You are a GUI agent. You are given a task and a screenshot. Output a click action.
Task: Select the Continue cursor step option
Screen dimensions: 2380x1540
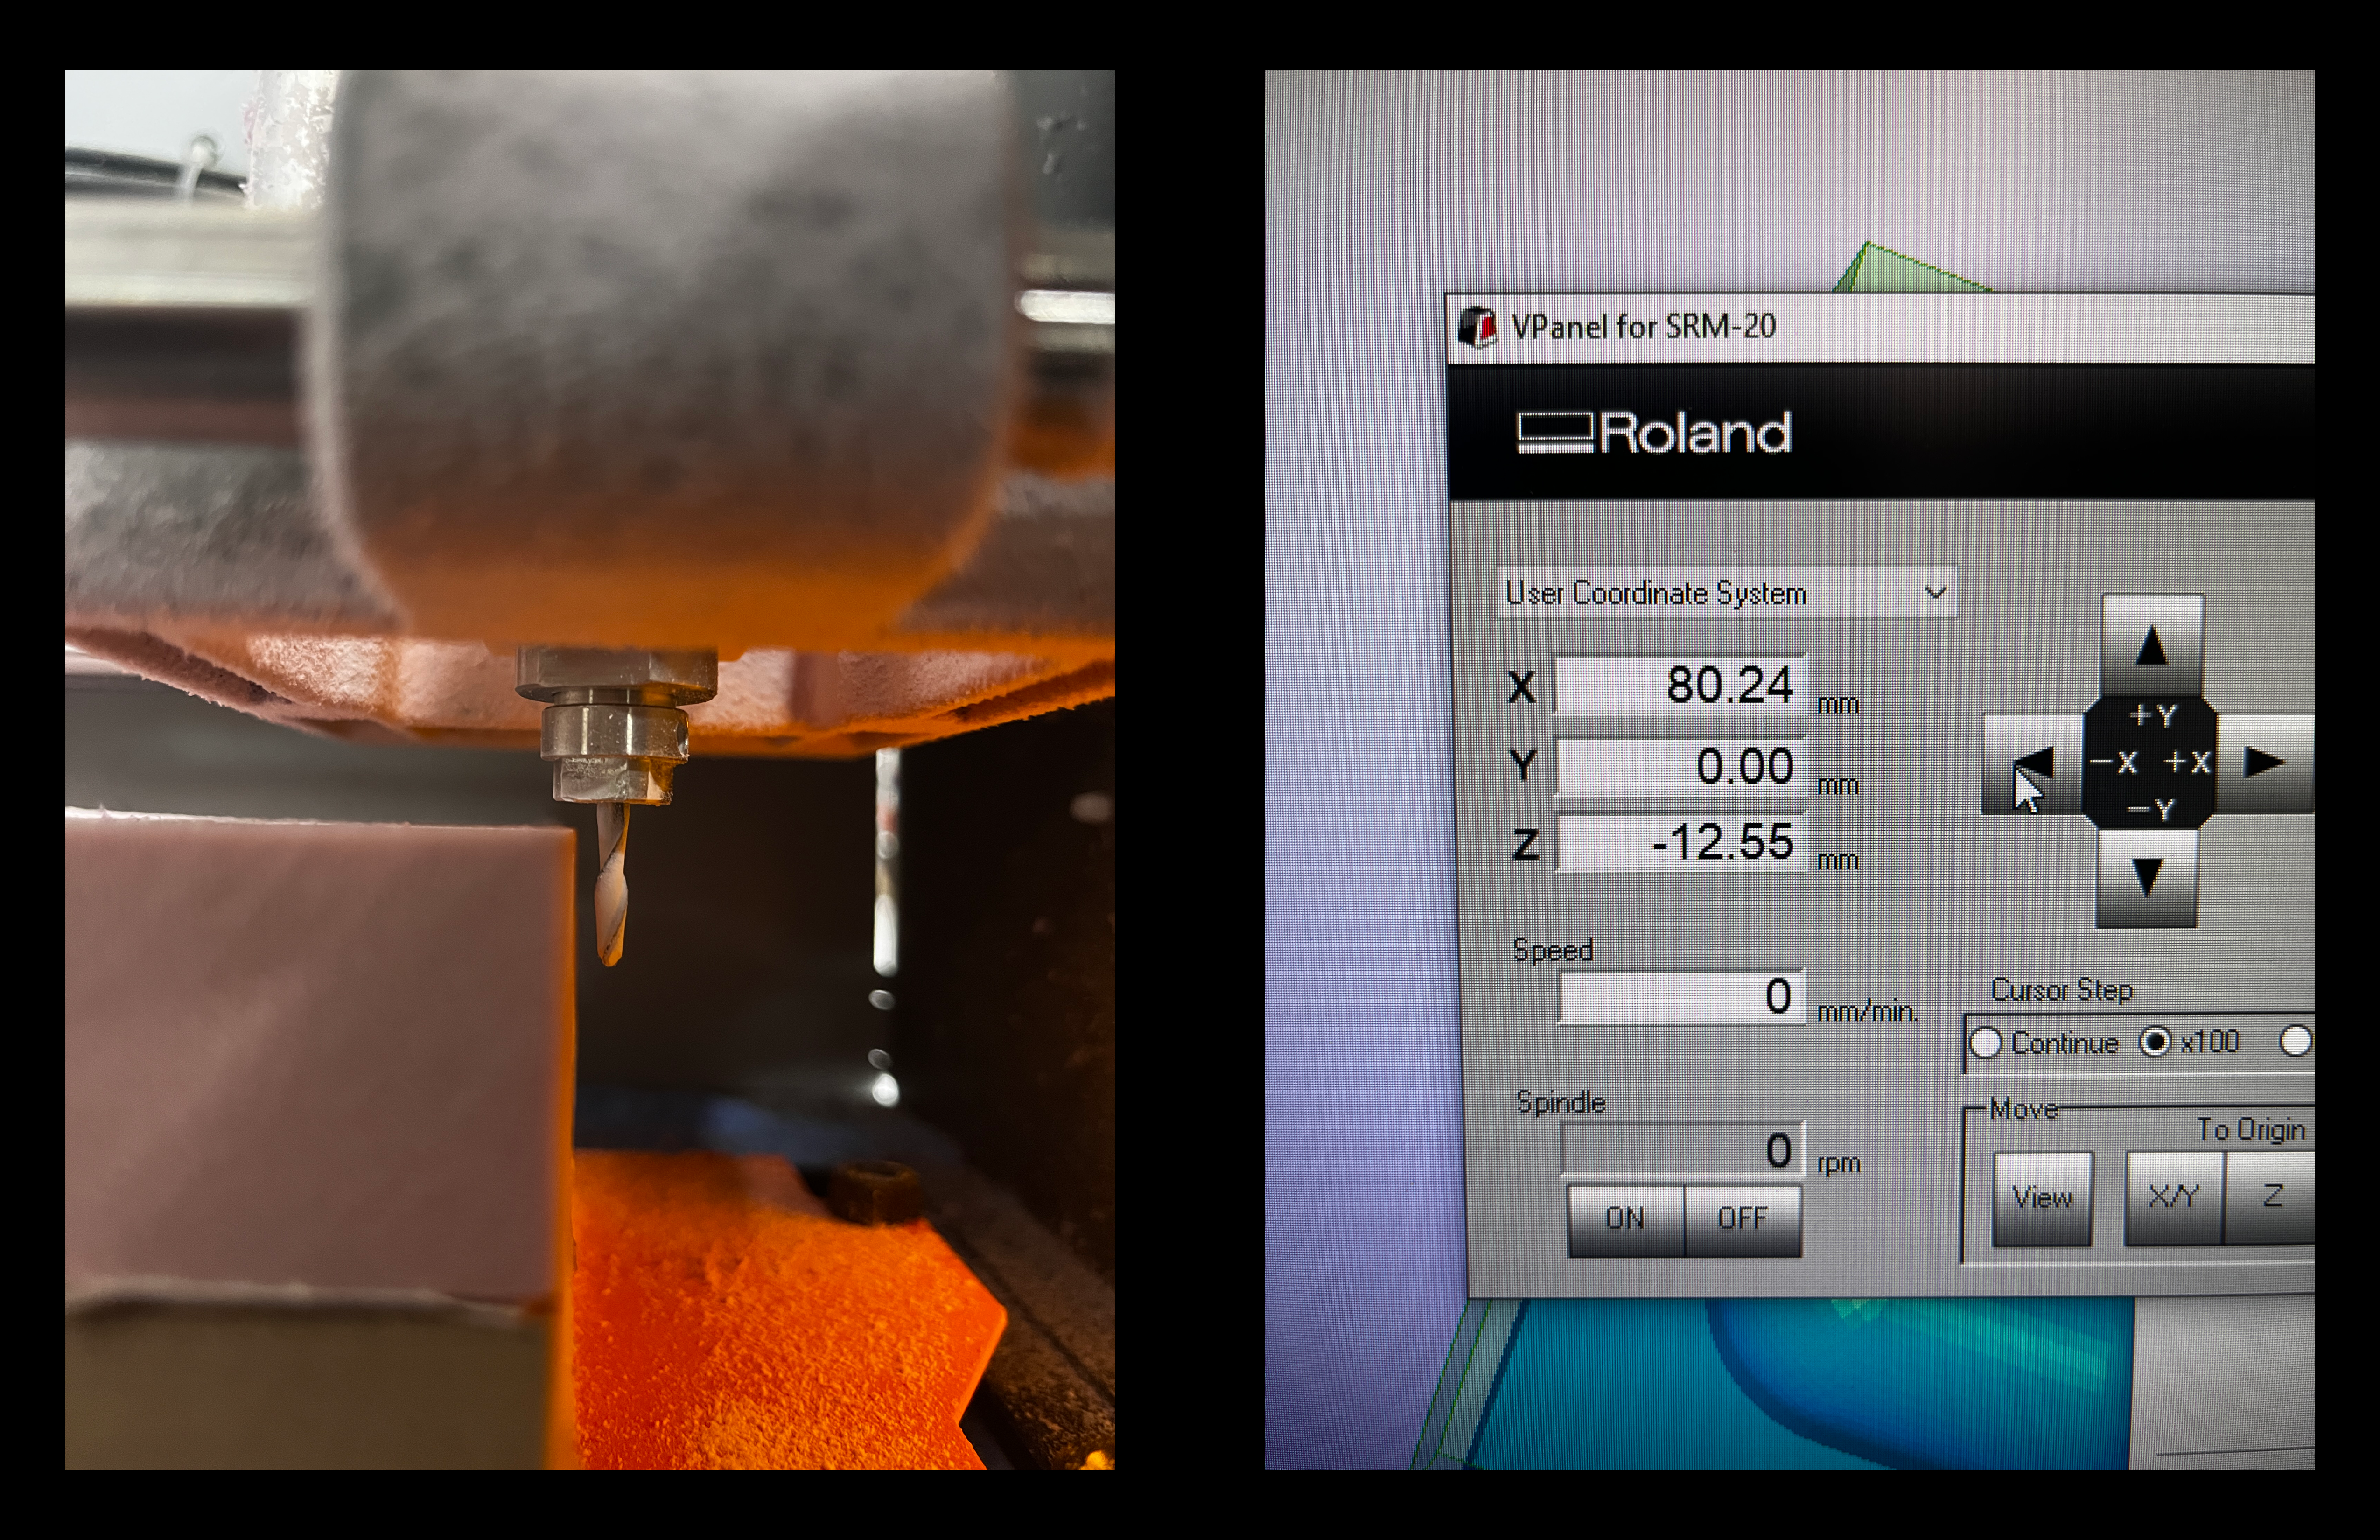[1985, 1043]
